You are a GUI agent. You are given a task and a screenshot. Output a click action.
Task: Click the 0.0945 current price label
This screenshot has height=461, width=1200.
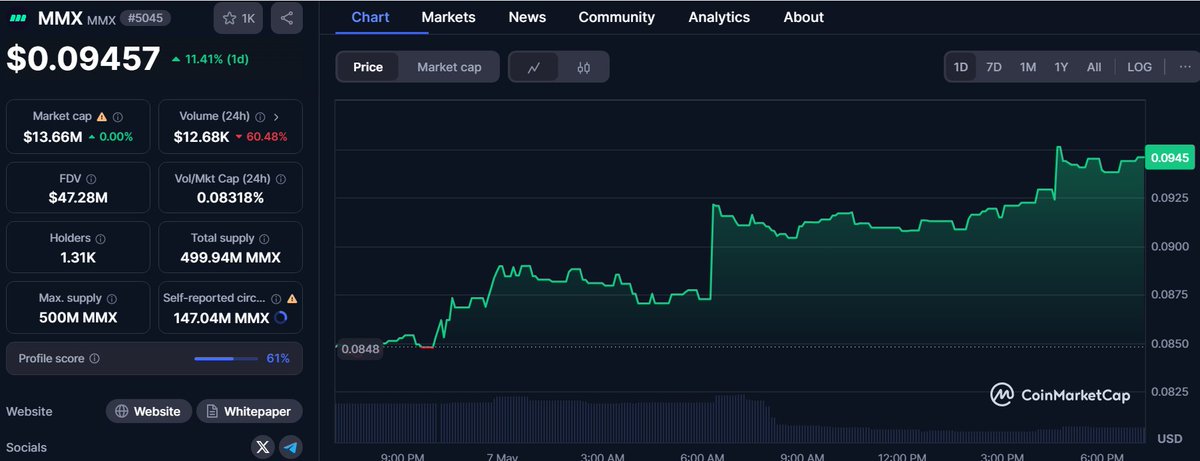point(1170,157)
